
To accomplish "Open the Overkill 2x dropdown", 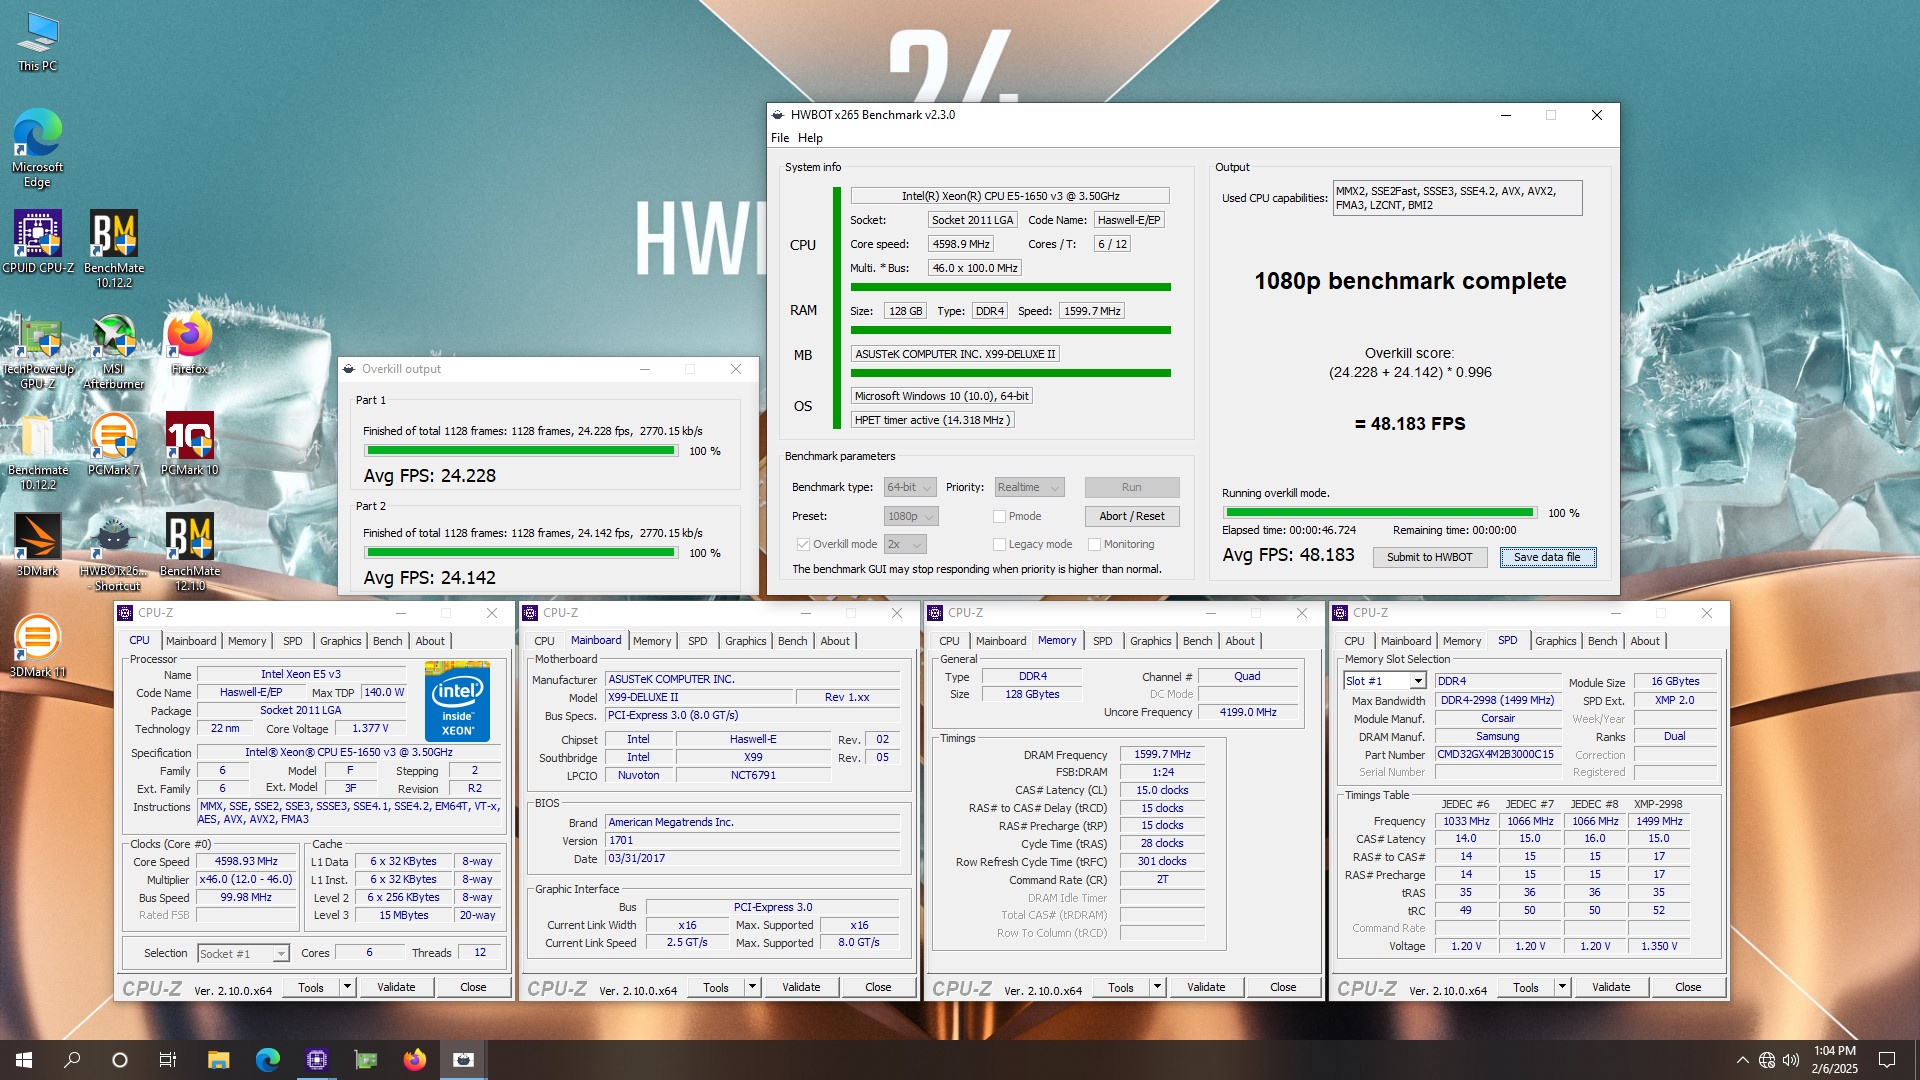I will (905, 544).
